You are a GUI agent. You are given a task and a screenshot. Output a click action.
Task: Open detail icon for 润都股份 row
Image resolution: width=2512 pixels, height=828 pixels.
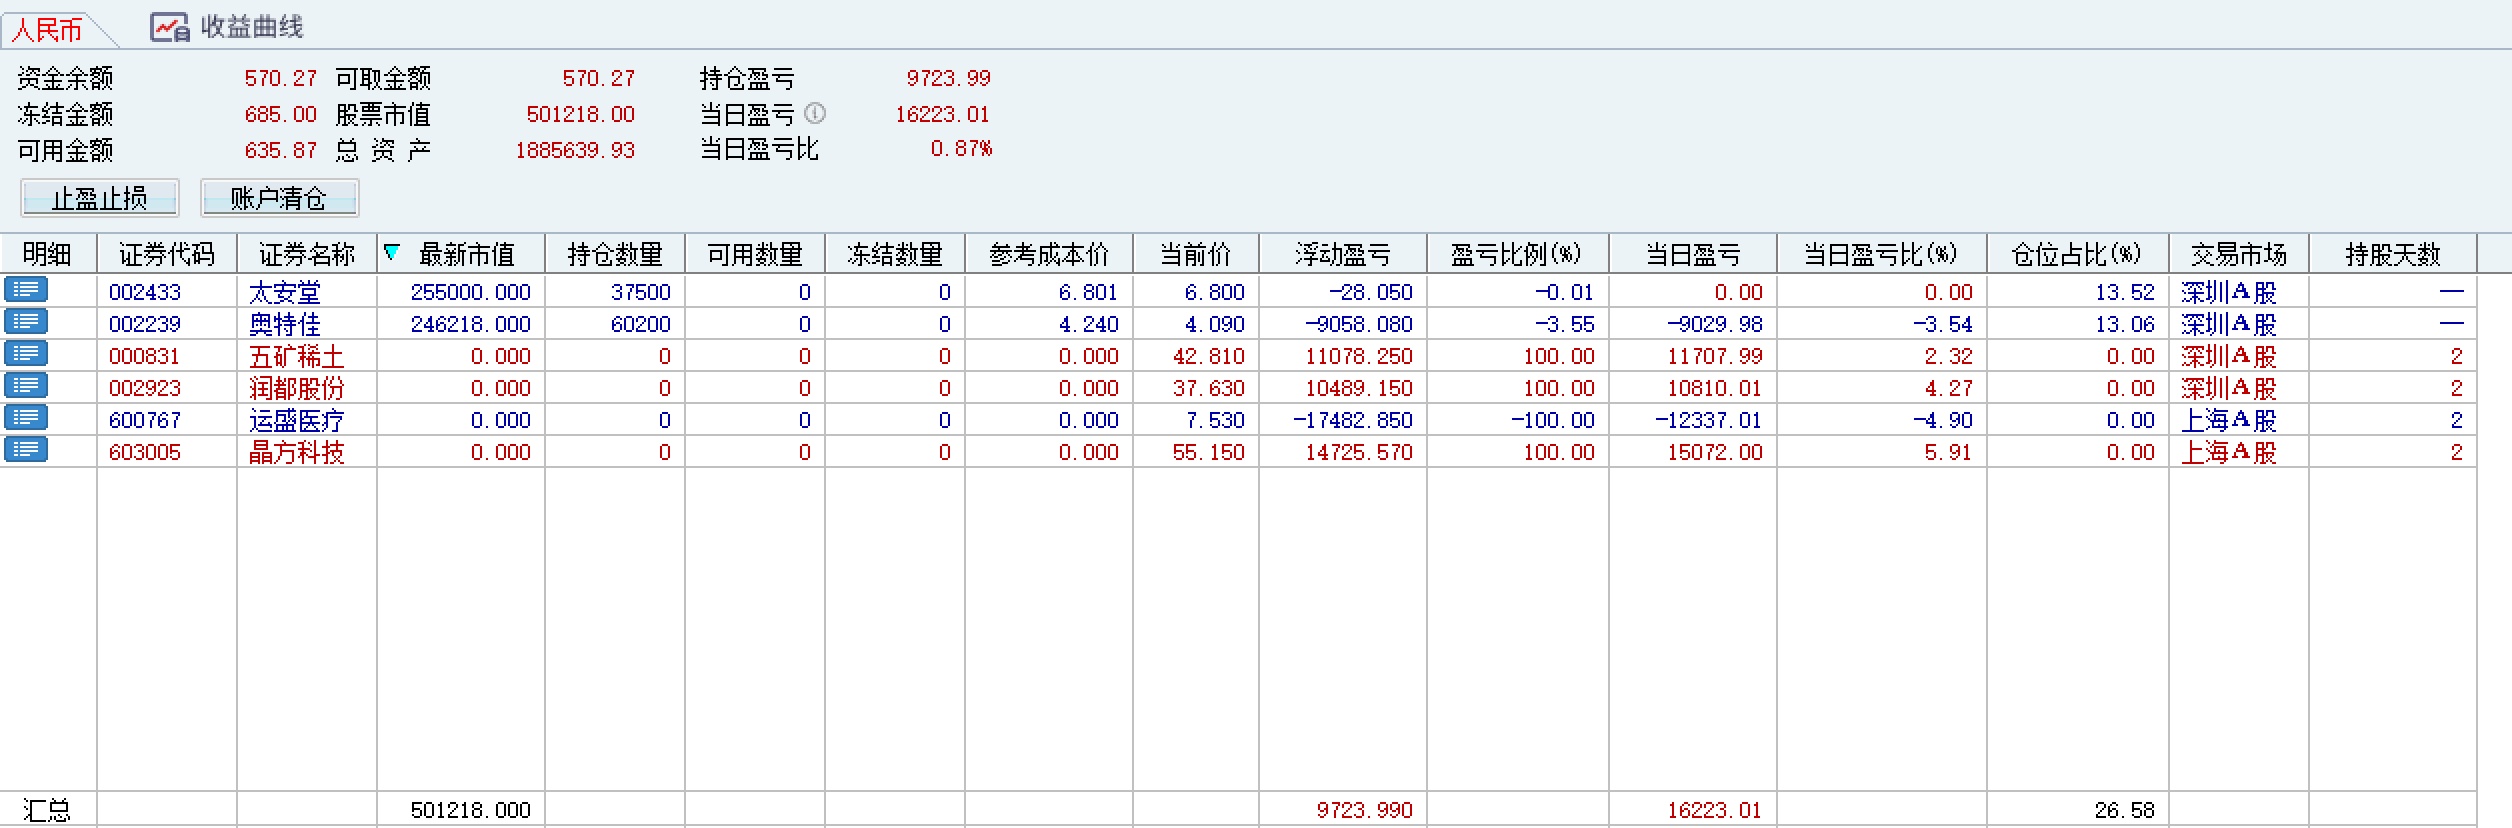(25, 386)
